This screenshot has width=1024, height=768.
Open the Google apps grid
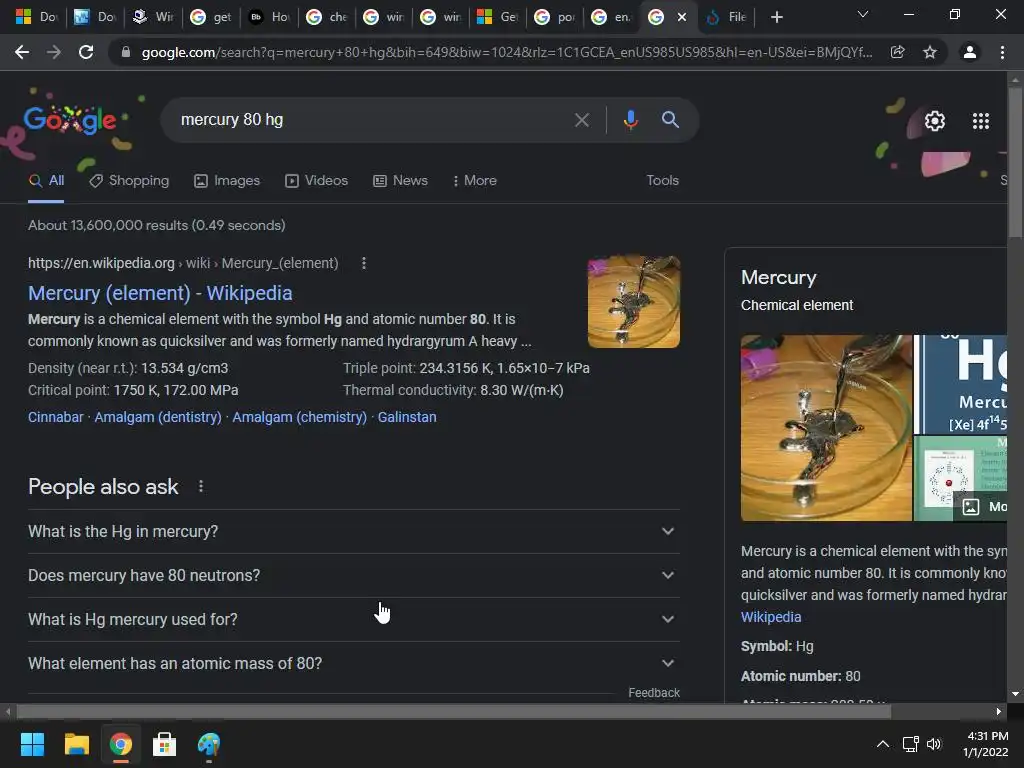(981, 121)
